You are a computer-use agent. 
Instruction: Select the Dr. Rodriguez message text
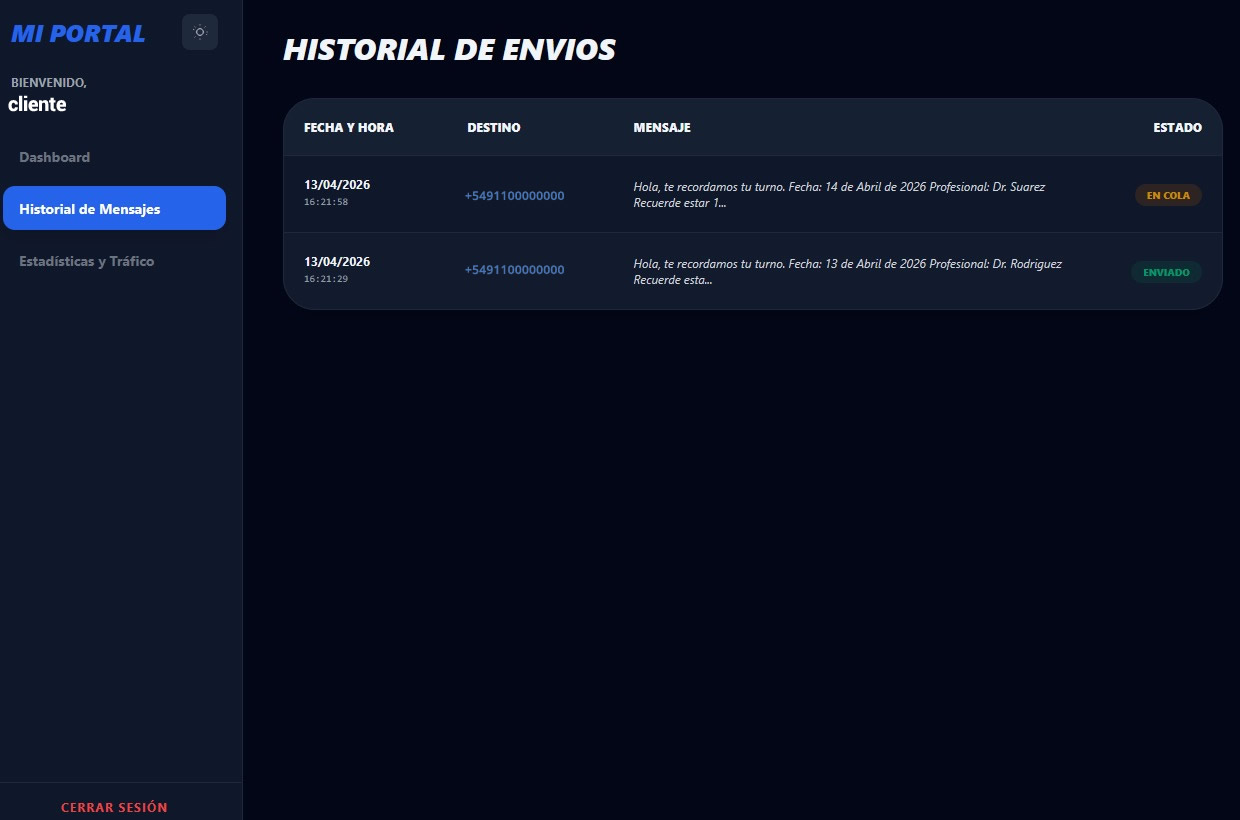(847, 272)
